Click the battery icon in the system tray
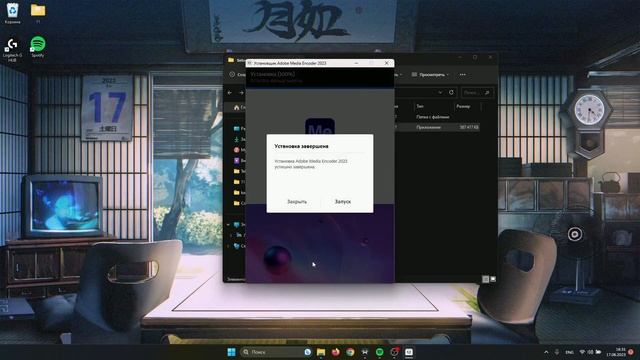The width and height of the screenshot is (640, 360). tap(598, 352)
